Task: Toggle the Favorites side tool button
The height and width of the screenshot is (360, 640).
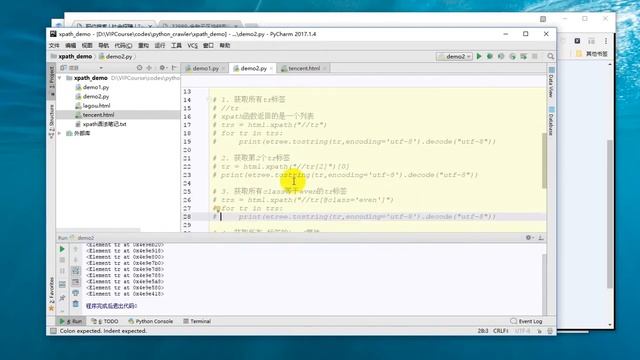Action: [51, 293]
